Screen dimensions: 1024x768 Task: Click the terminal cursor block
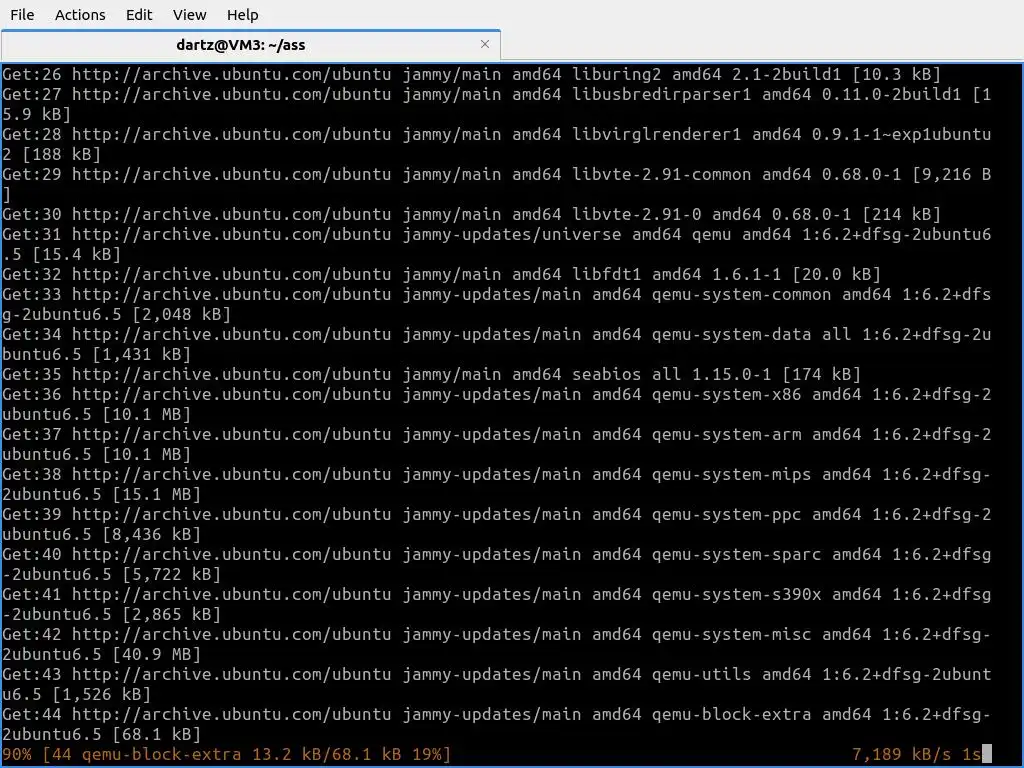point(987,754)
